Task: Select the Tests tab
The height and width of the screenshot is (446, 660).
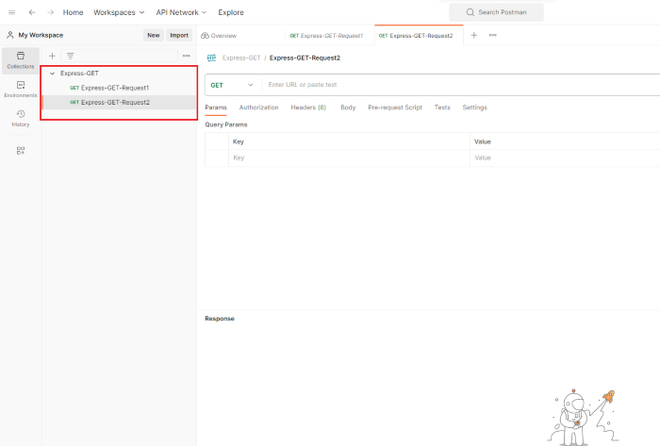Action: pos(442,108)
